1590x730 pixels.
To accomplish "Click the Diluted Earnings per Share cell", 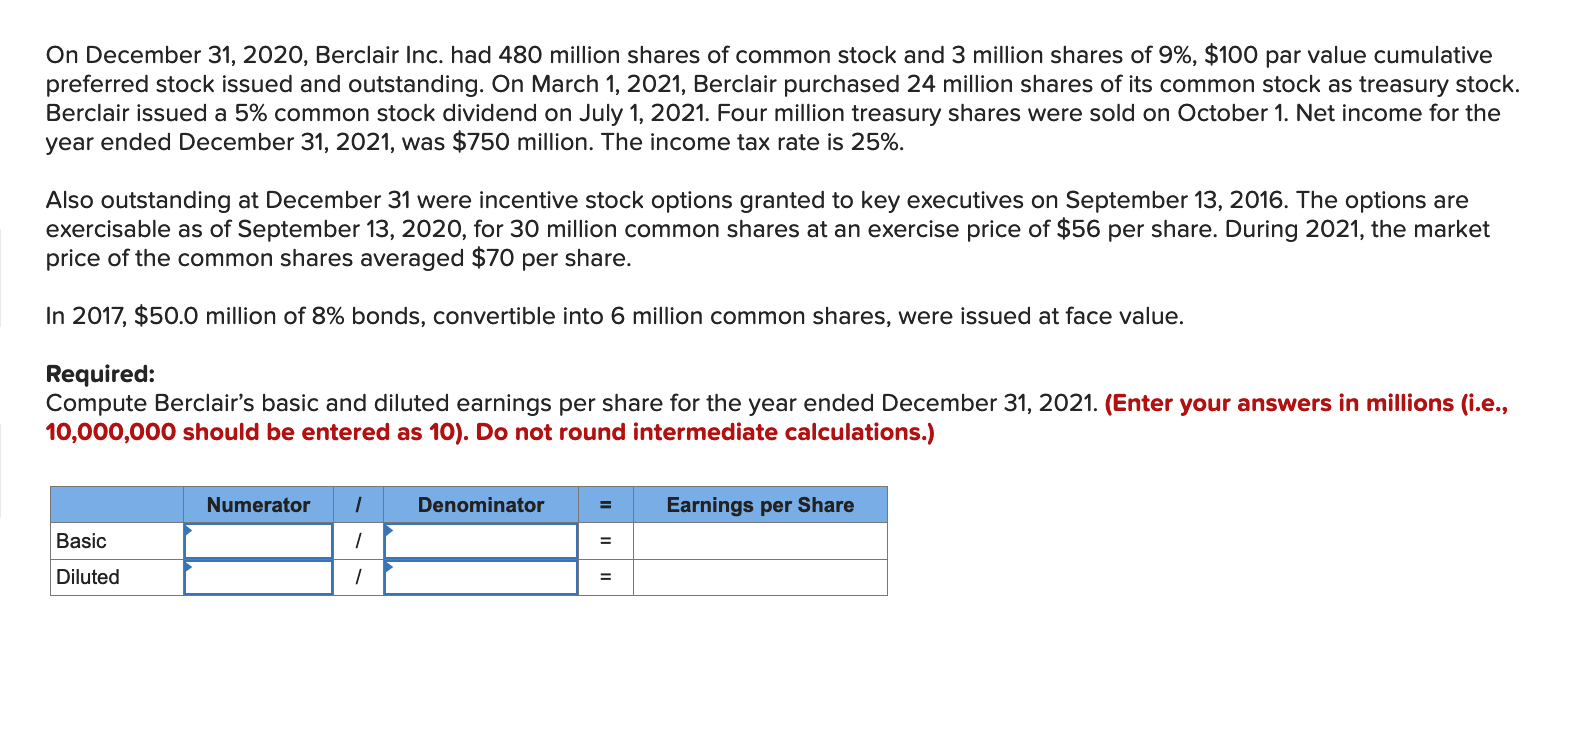I will pyautogui.click(x=762, y=577).
